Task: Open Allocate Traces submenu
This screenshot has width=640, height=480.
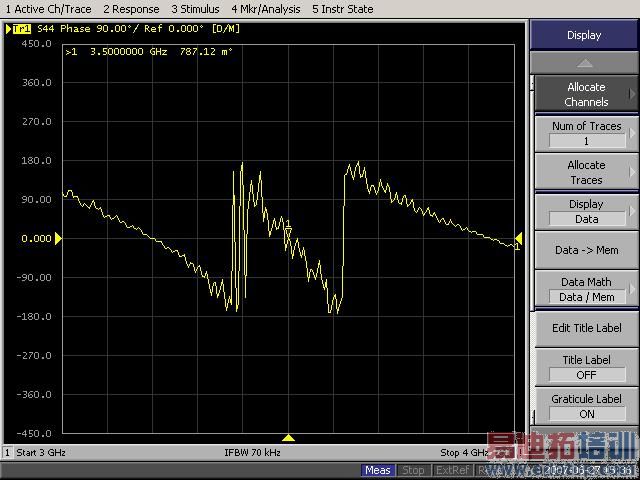Action: pyautogui.click(x=586, y=172)
